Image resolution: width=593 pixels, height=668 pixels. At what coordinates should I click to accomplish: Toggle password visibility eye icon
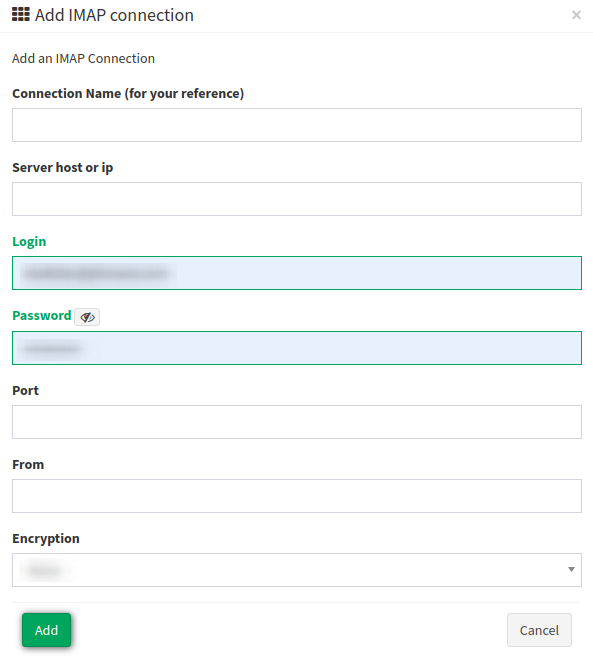tap(87, 317)
